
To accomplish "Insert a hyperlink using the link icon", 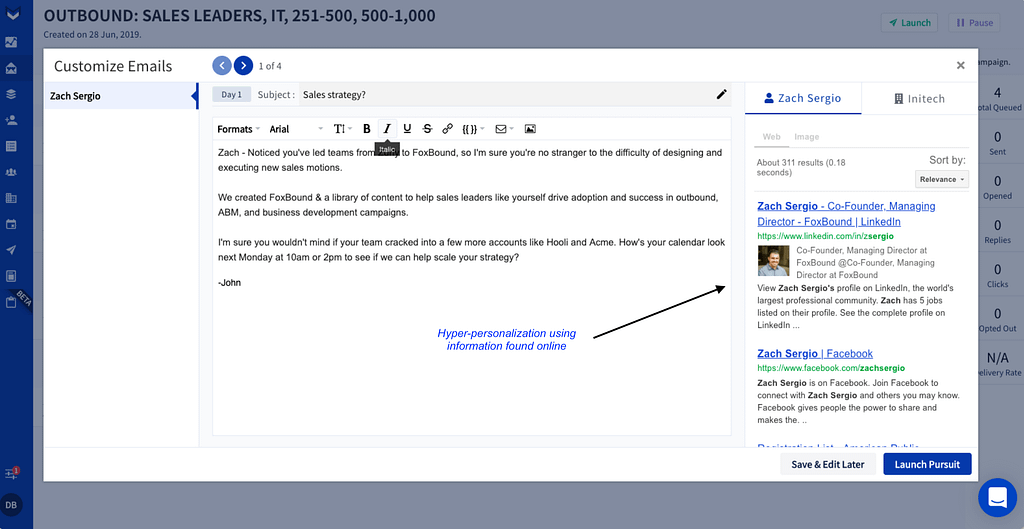I will tap(447, 129).
